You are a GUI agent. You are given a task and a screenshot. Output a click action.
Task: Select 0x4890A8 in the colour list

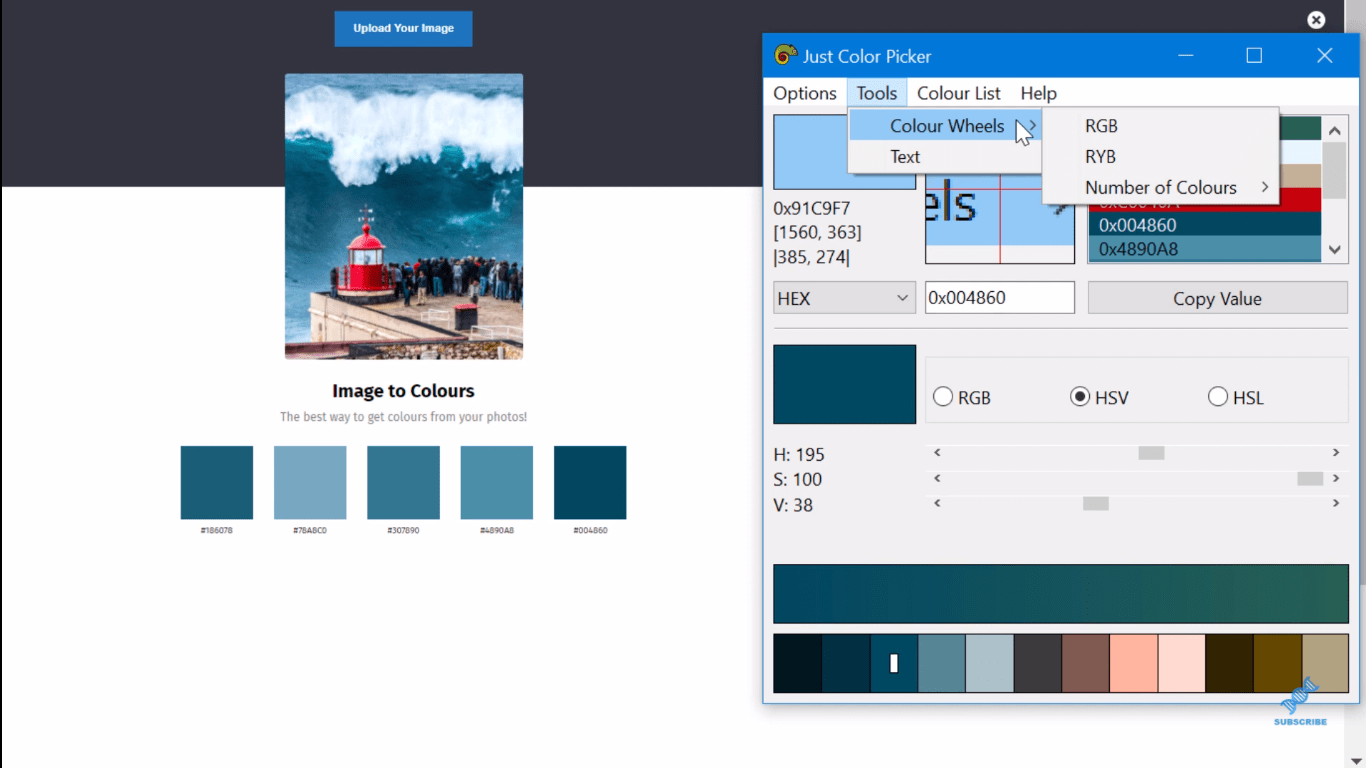[x=1205, y=249]
